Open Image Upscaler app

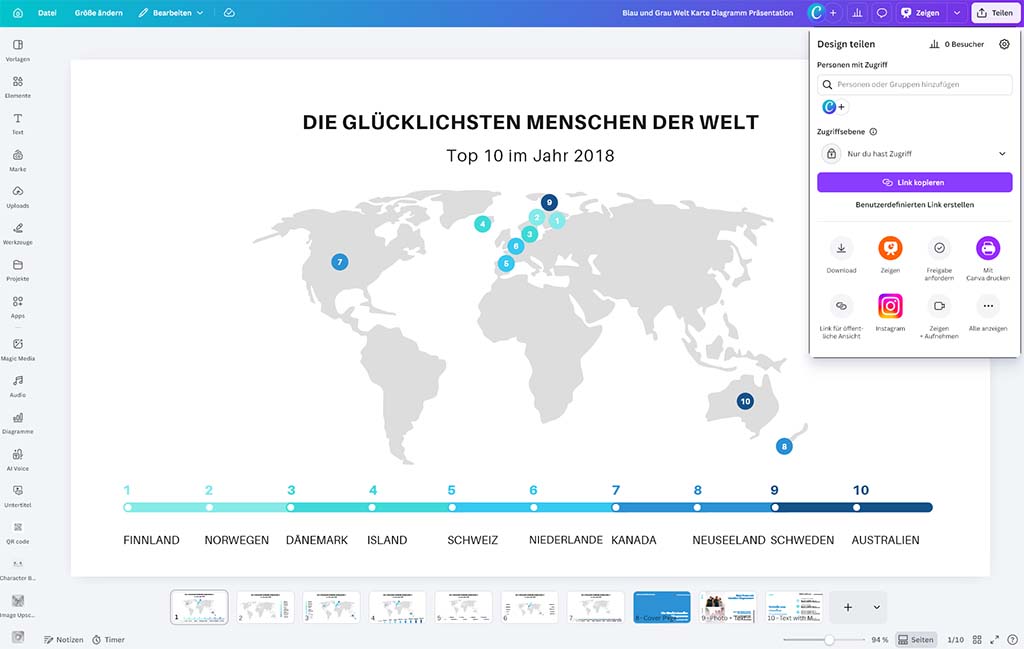click(18, 606)
